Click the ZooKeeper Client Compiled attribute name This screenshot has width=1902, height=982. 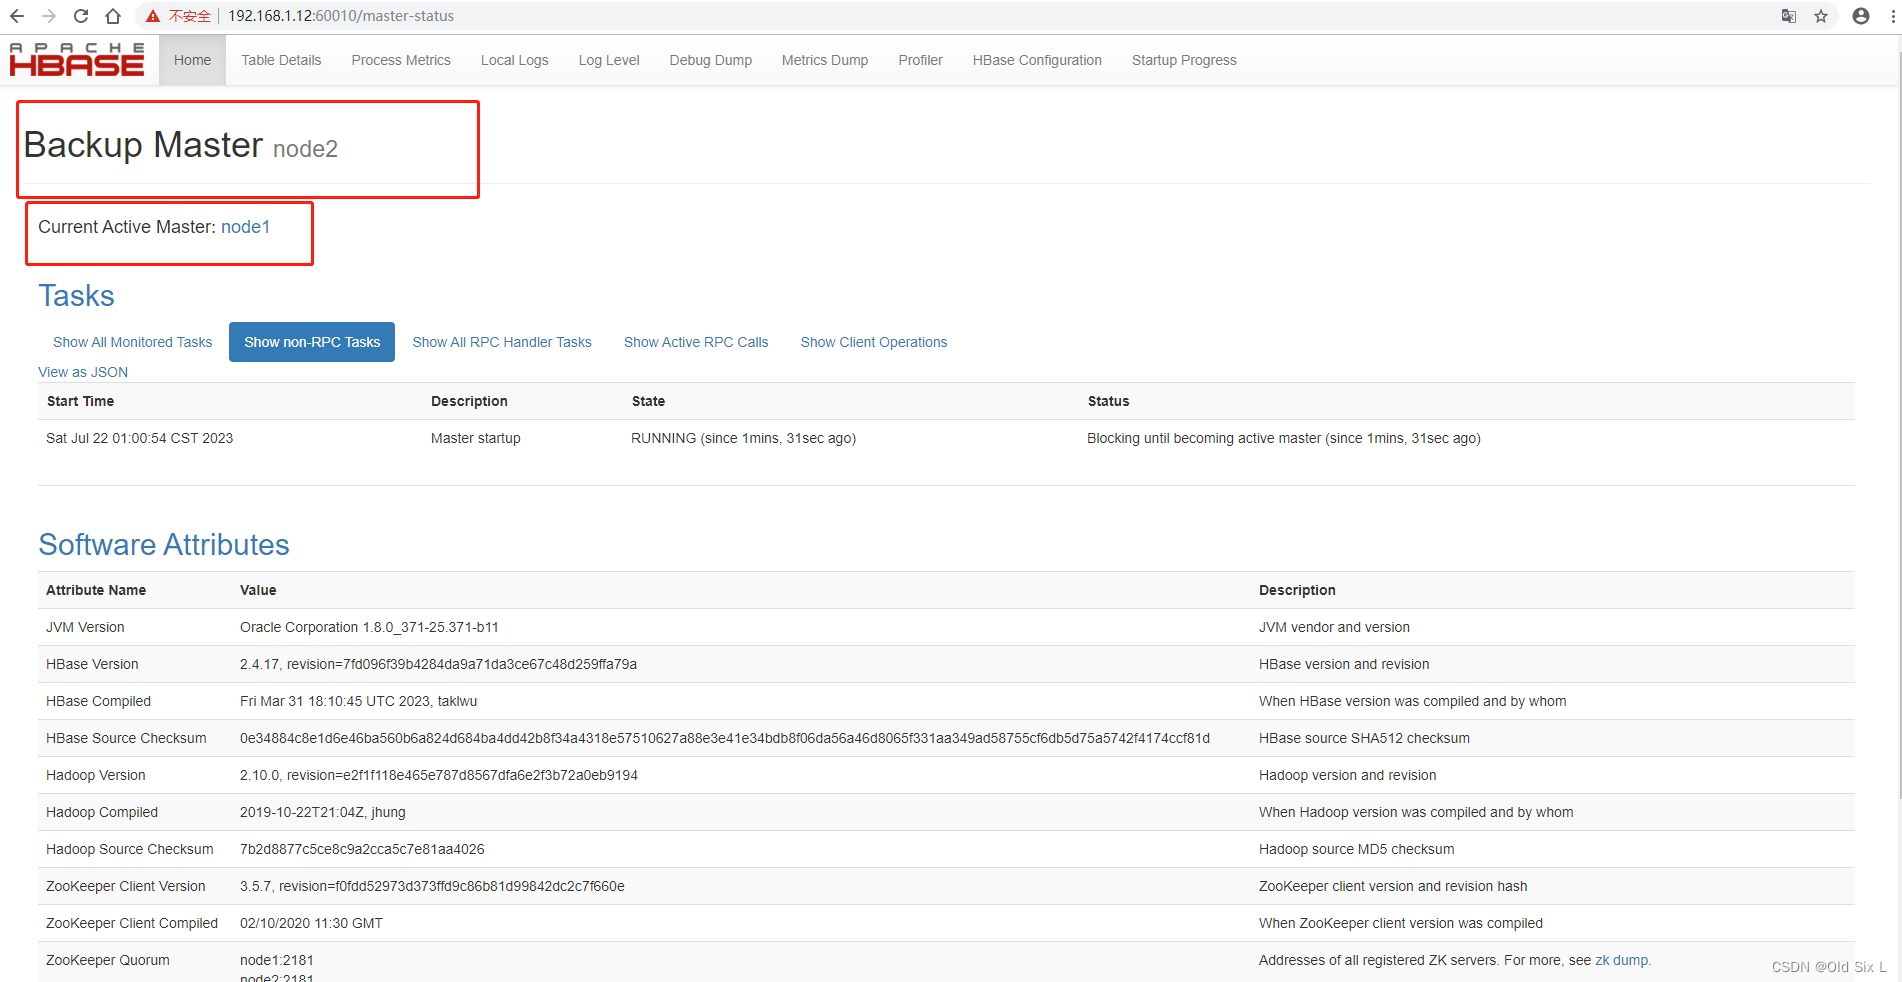(x=132, y=923)
